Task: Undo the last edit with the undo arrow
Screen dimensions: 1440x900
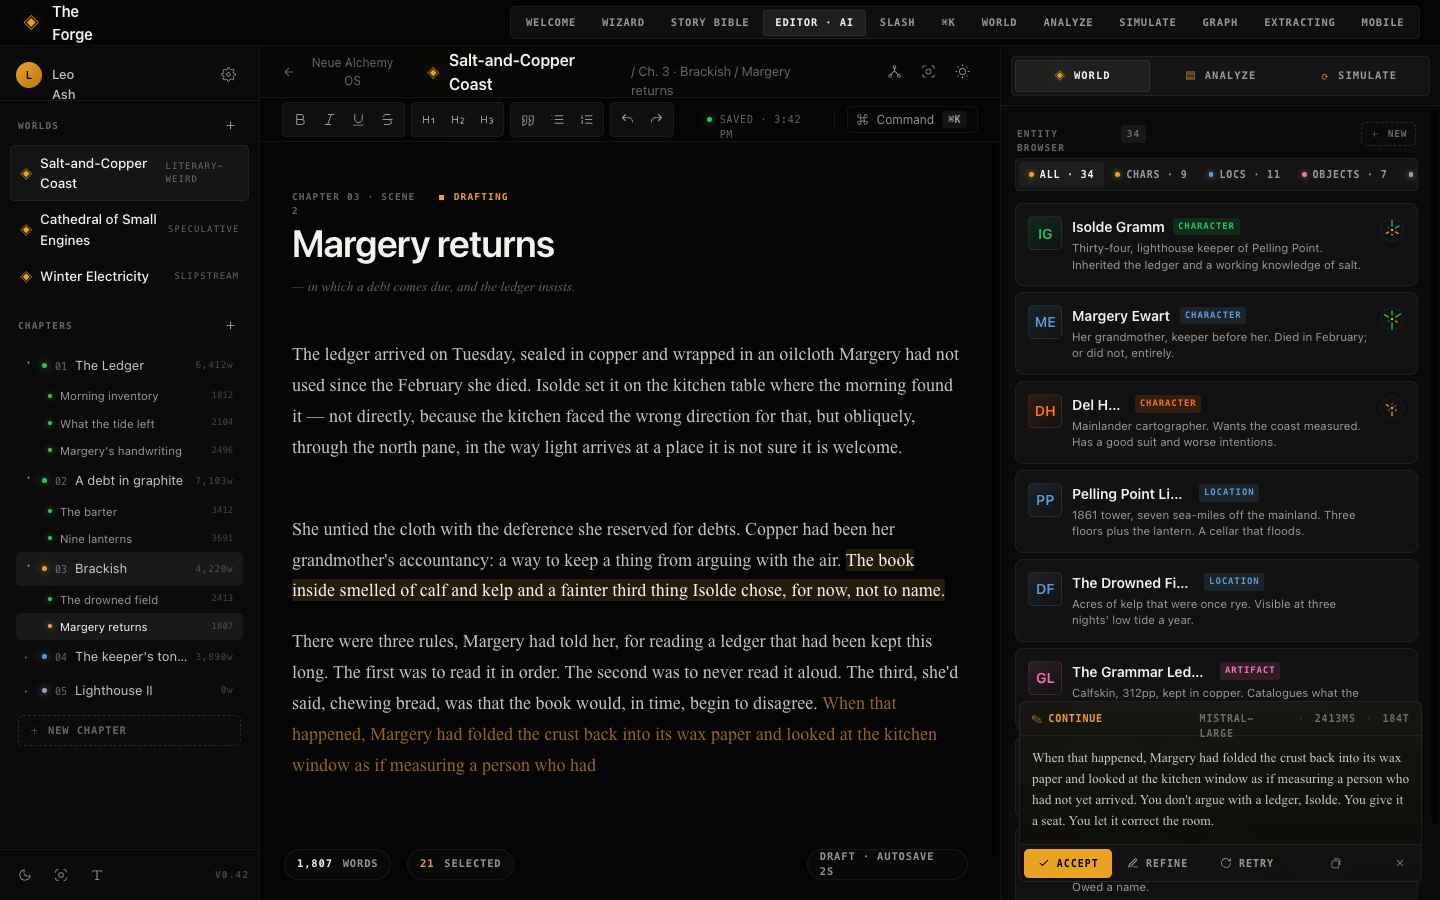Action: click(x=627, y=119)
